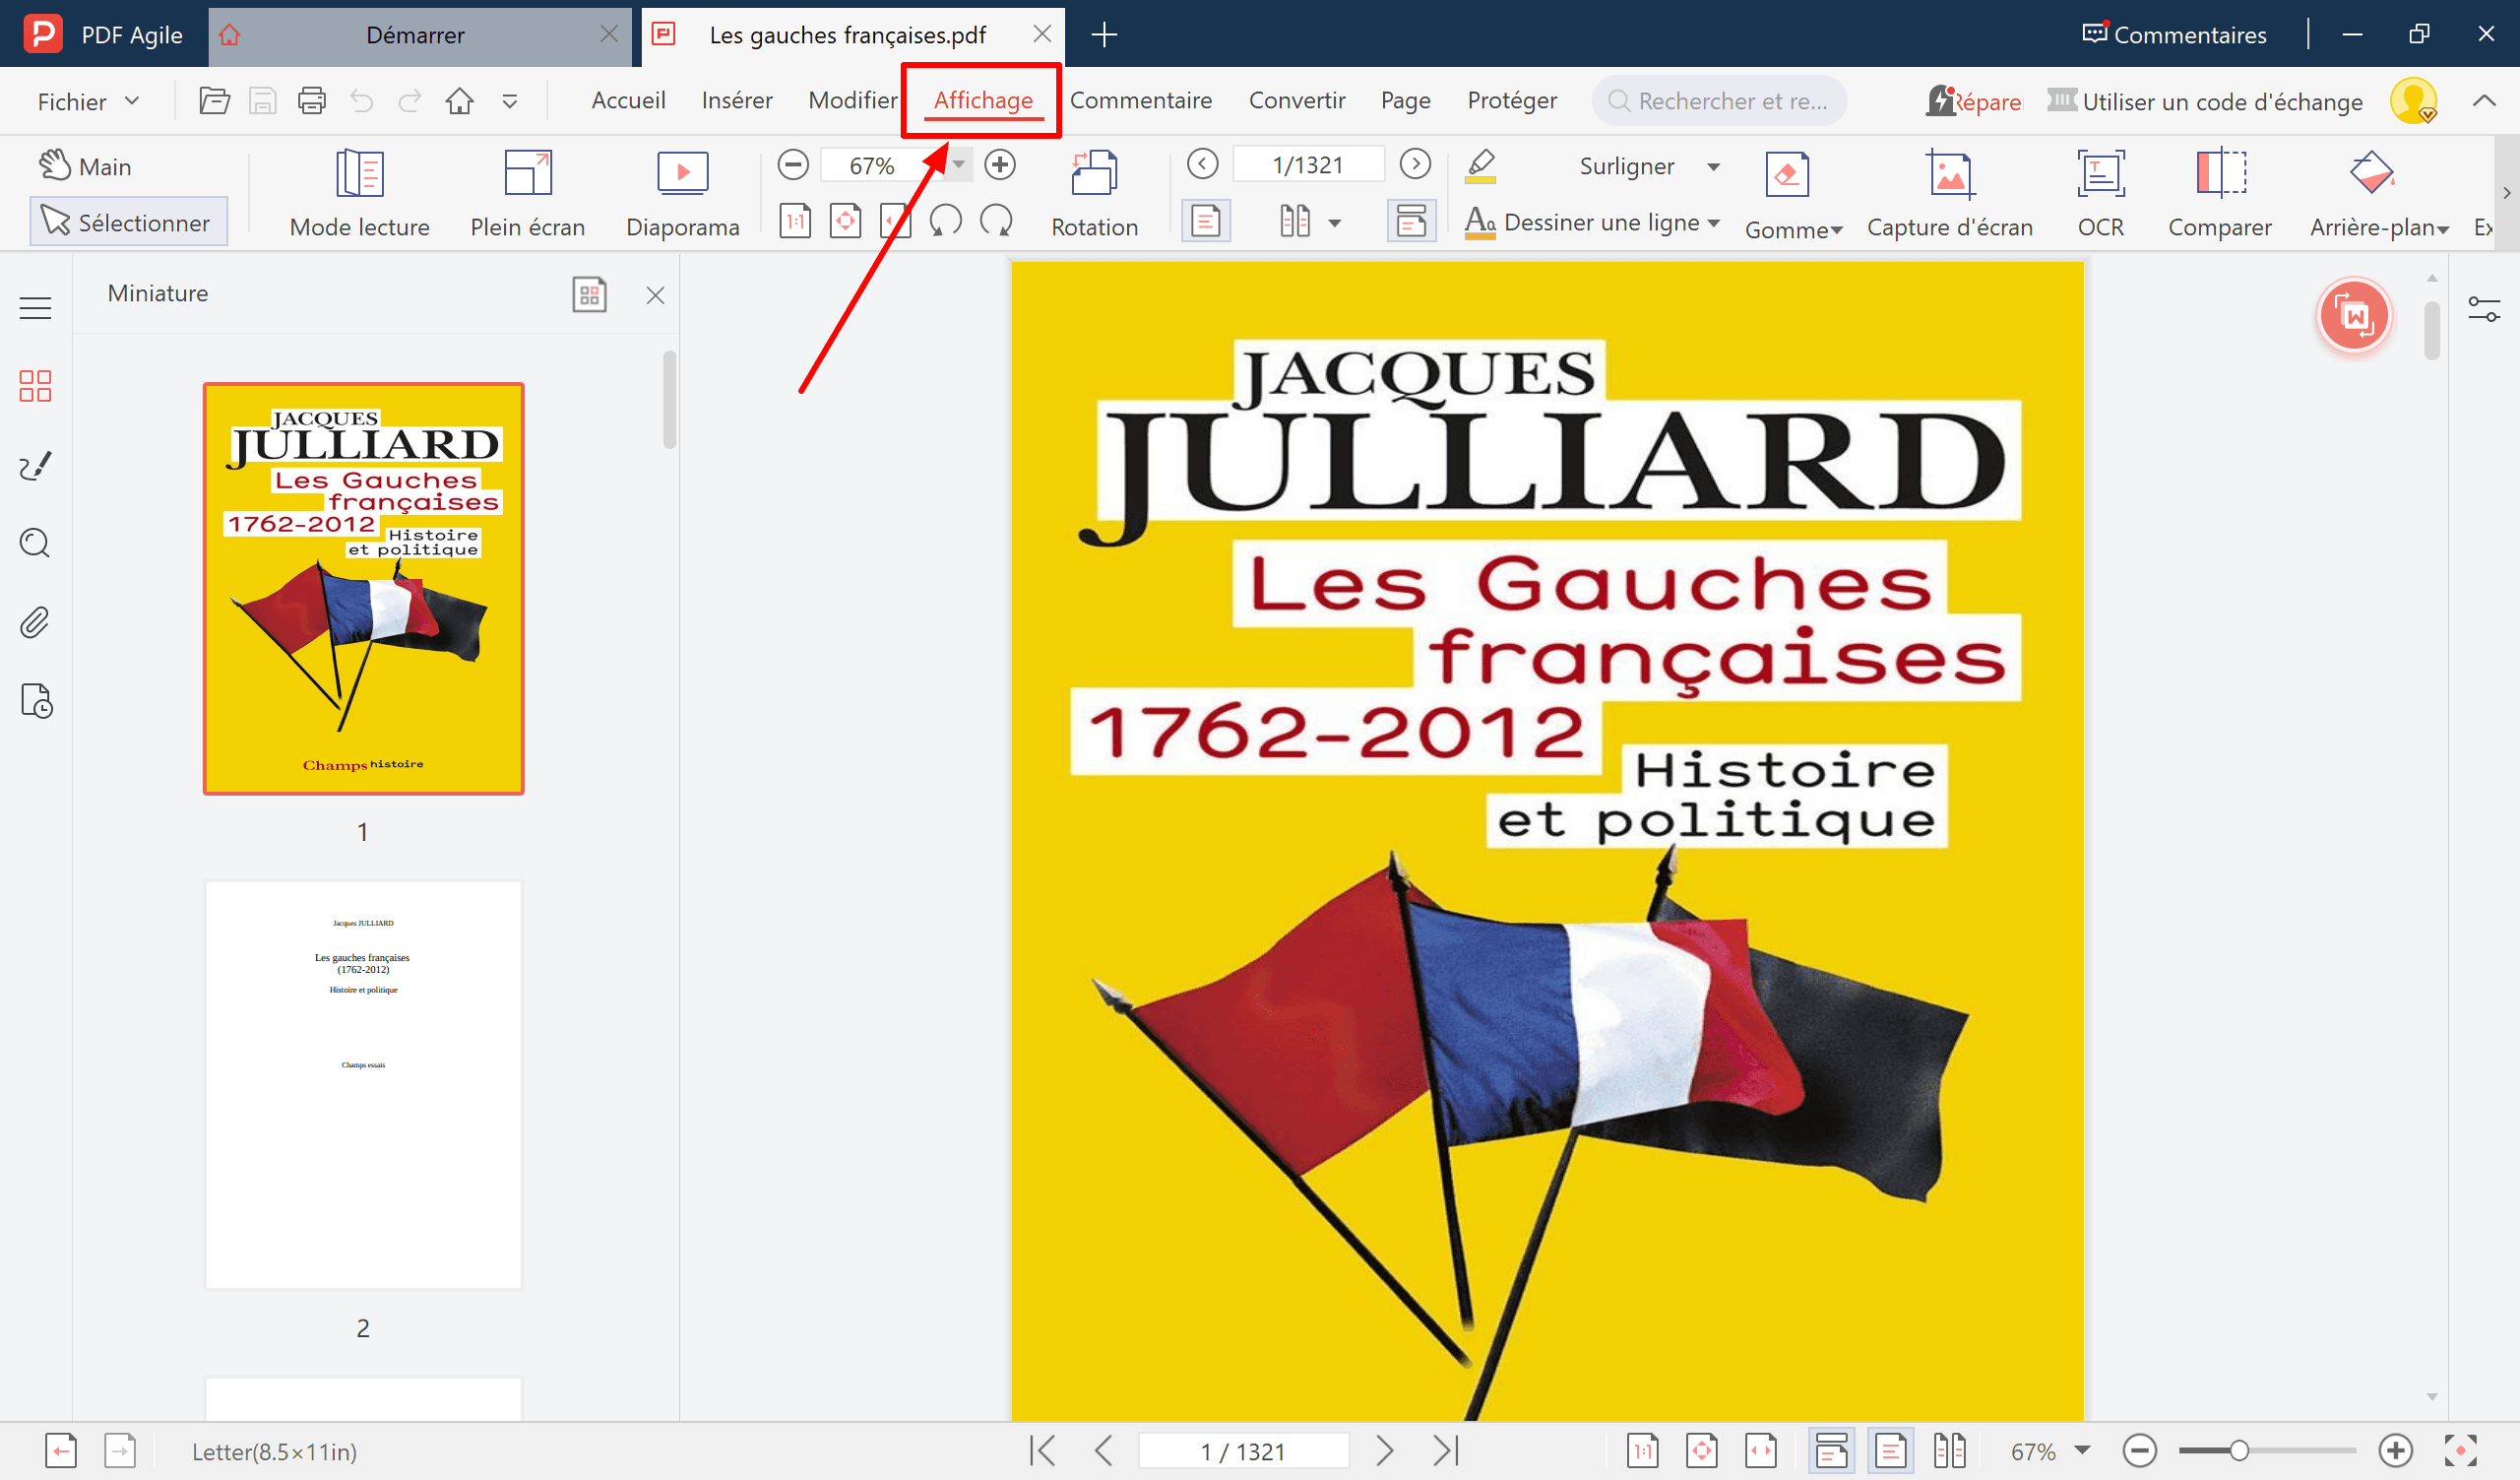Set actual size 1:1 in the ribbon
This screenshot has width=2520, height=1480.
(796, 221)
